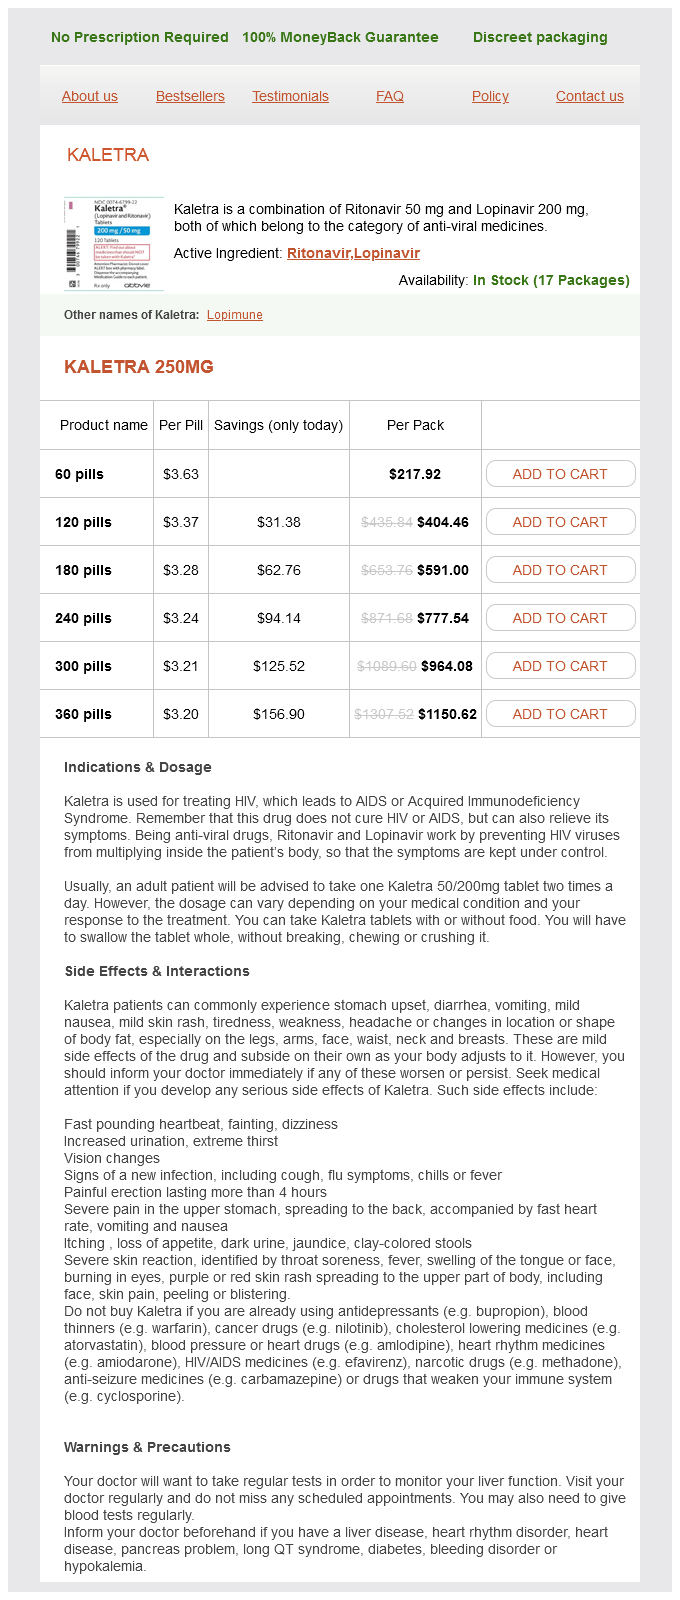680x1600 pixels.
Task: Follow the Lopimune alternate name link
Action: pyautogui.click(x=235, y=315)
